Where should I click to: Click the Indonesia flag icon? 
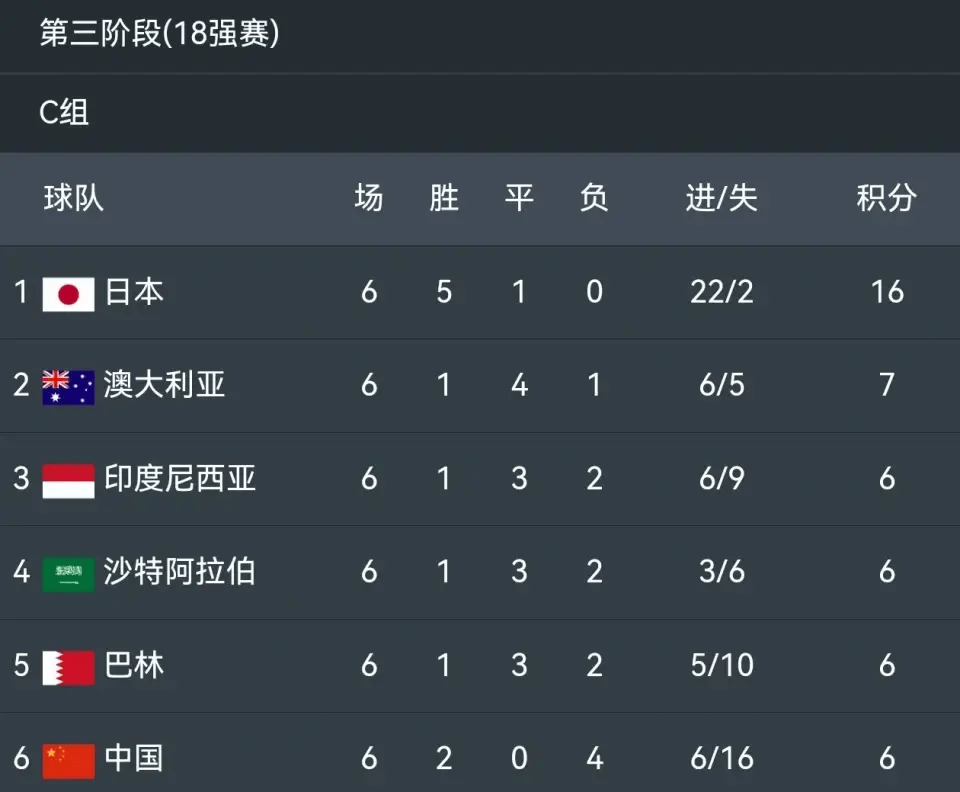tap(68, 481)
